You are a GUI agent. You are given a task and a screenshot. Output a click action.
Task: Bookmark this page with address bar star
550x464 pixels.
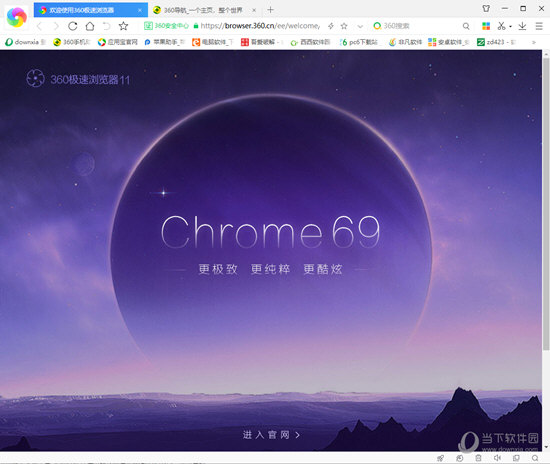pyautogui.click(x=344, y=26)
